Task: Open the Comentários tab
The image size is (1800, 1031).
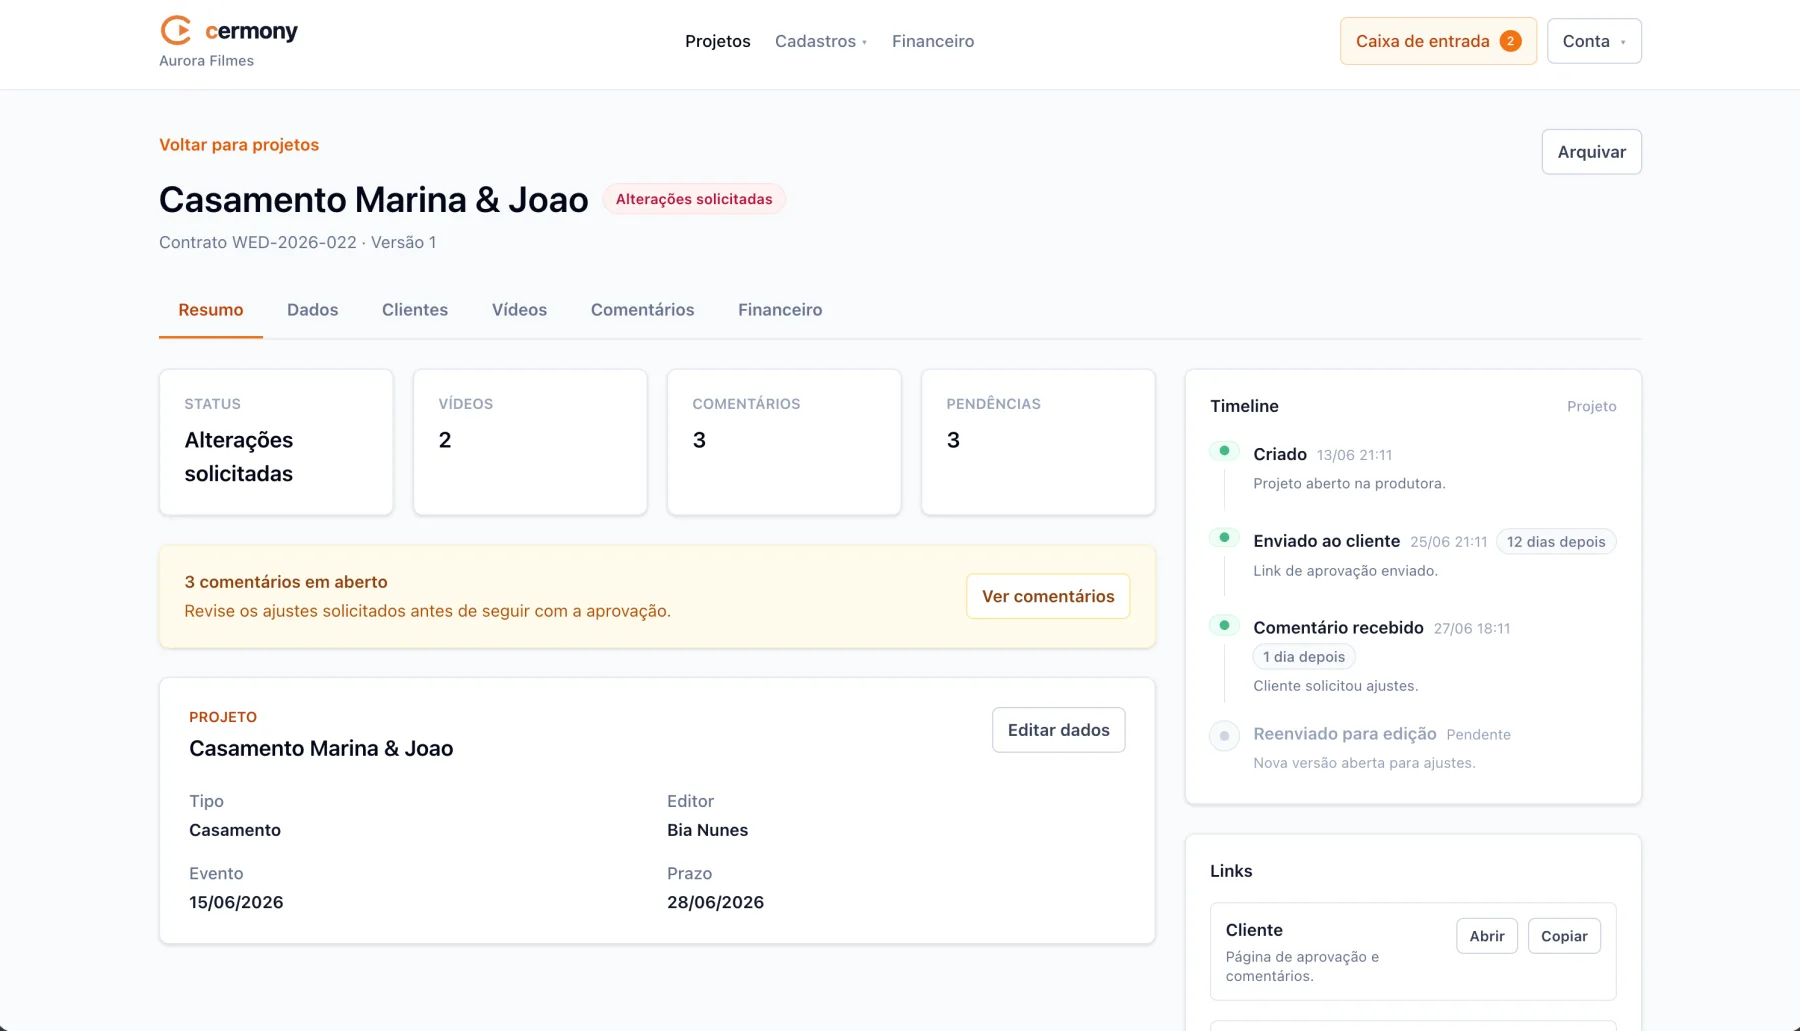Action: [642, 310]
